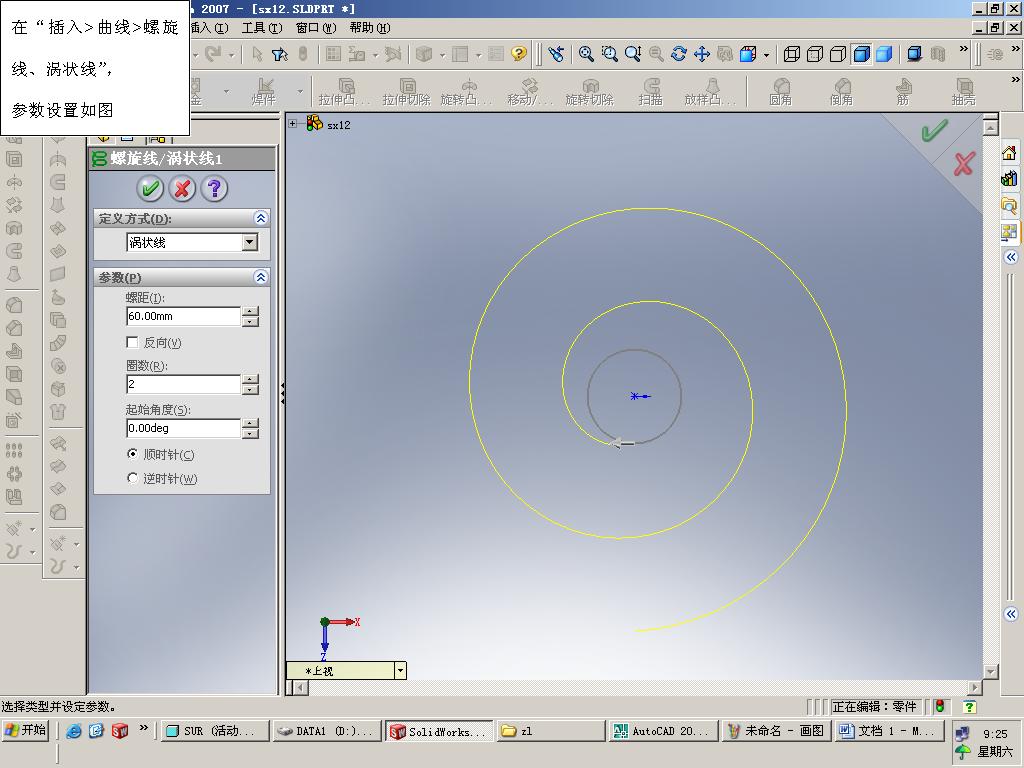The image size is (1024, 768).
Task: Switch to Shaded with Edges display icon
Action: 861,54
